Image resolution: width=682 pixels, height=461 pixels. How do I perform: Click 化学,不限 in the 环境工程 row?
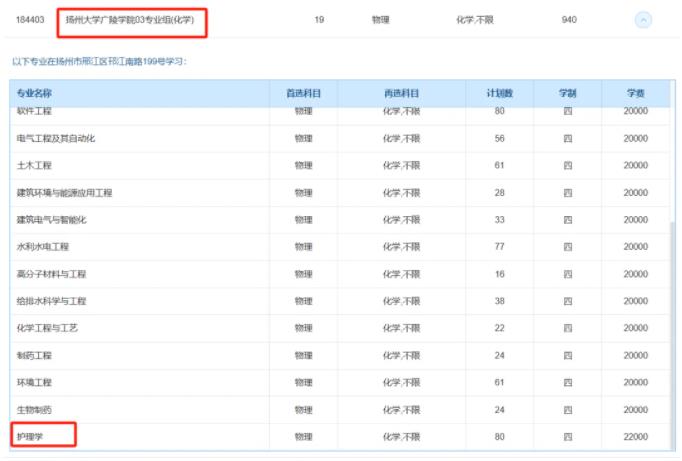401,383
